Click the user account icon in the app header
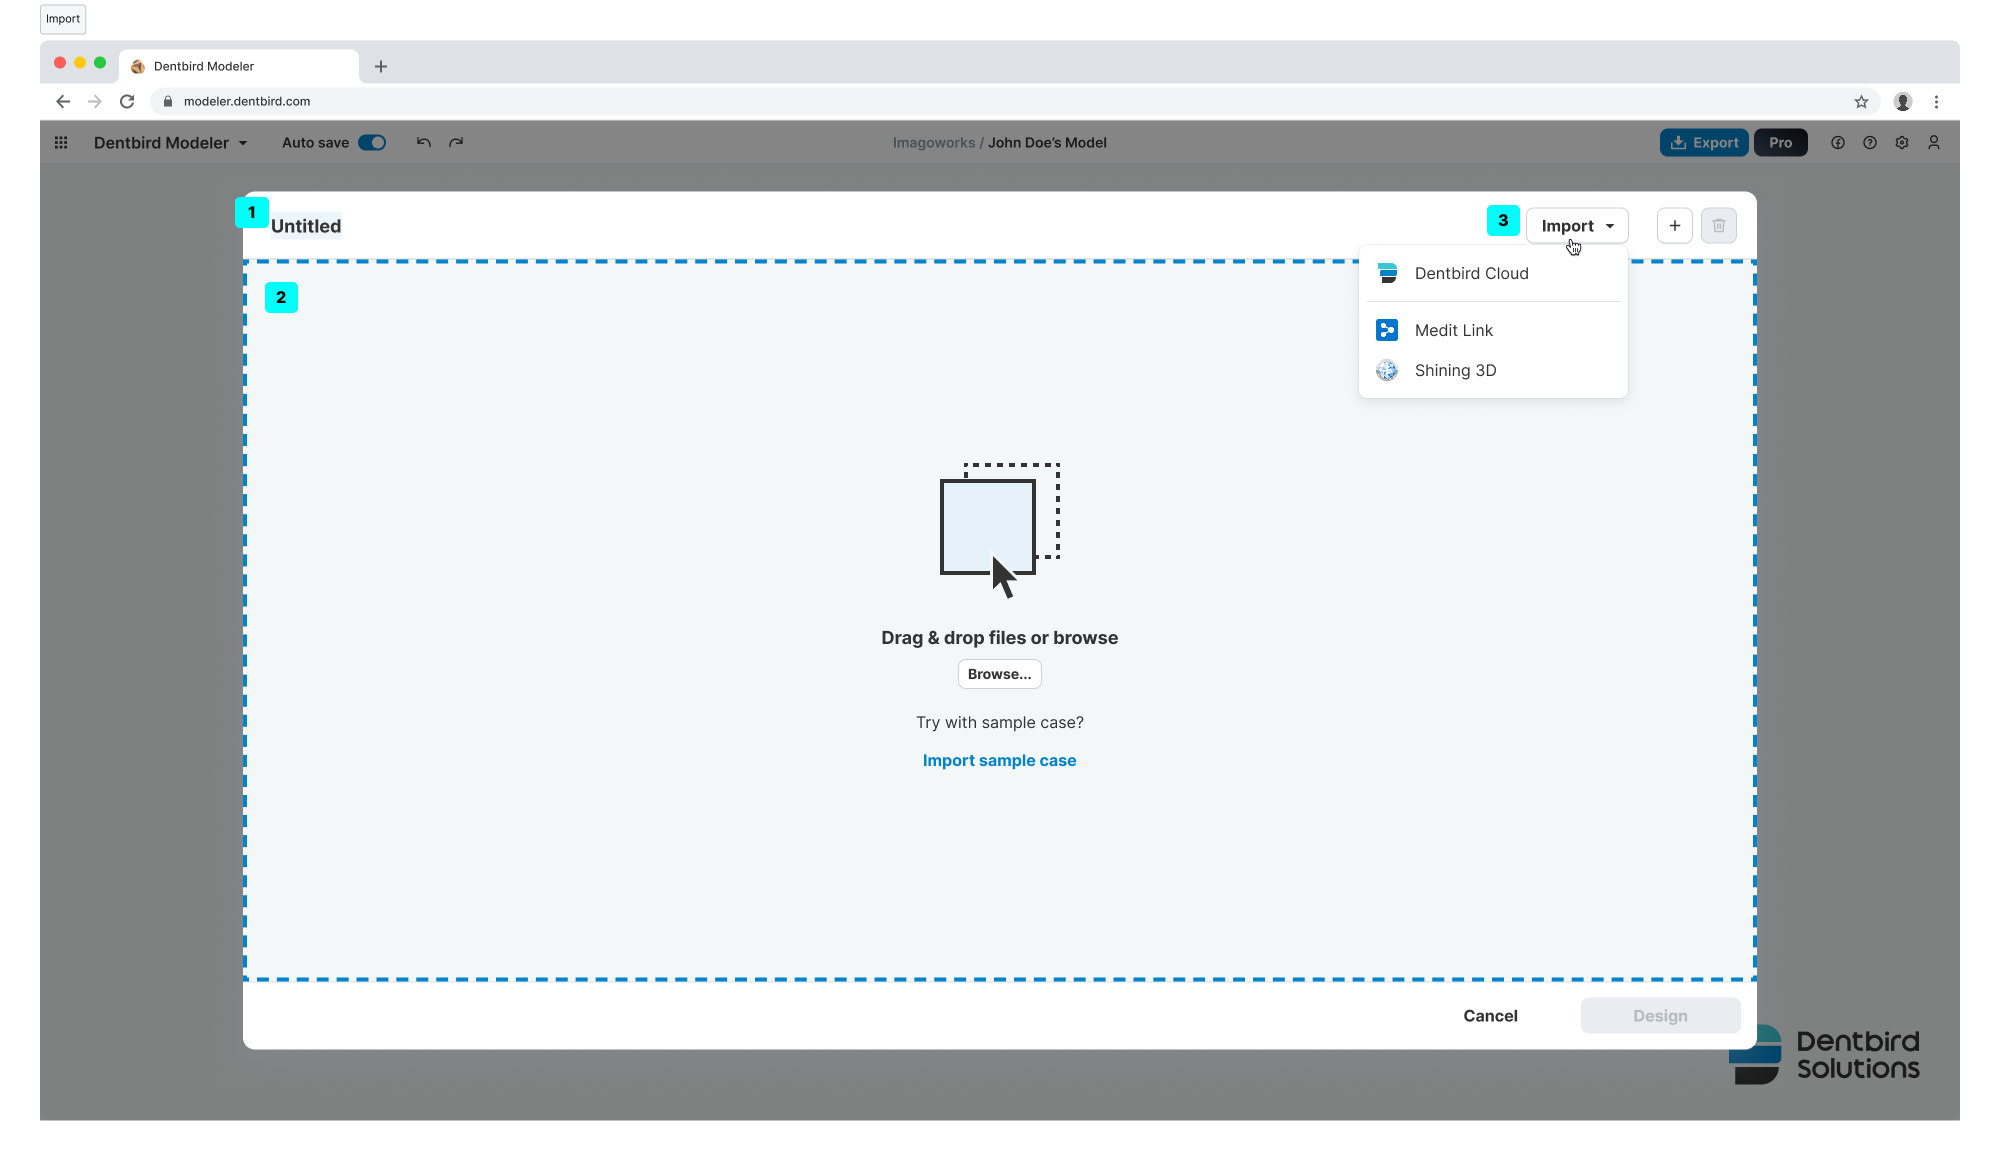This screenshot has width=2000, height=1161. (x=1934, y=143)
